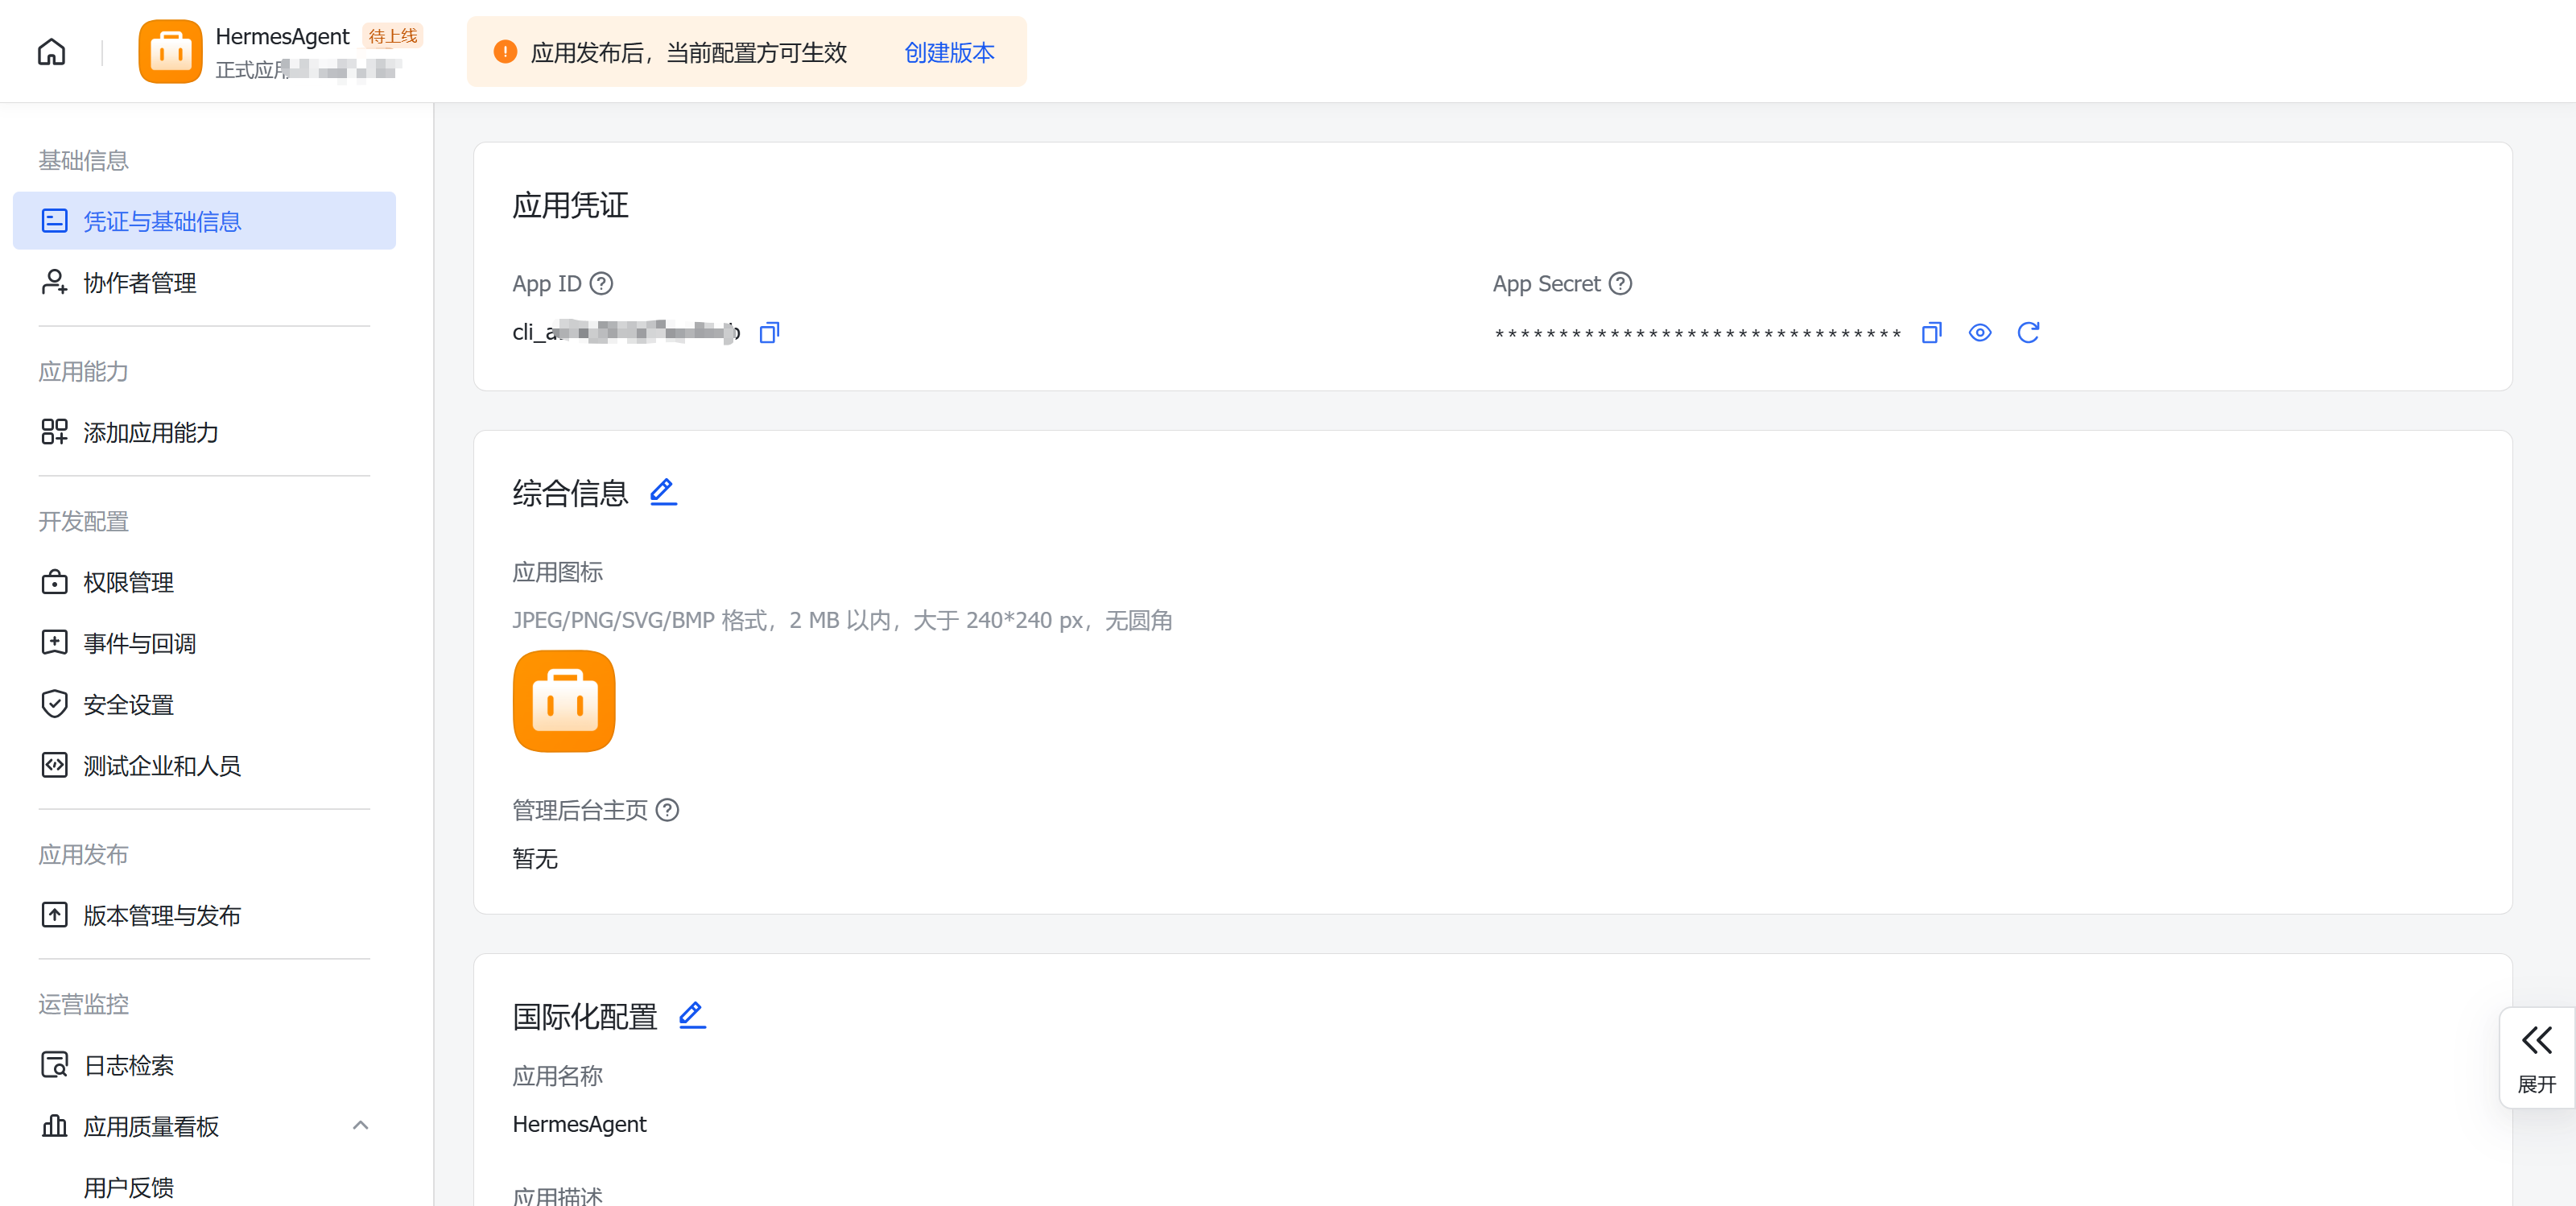The height and width of the screenshot is (1206, 2576).
Task: Click the 应用图标 label
Action: (x=557, y=572)
